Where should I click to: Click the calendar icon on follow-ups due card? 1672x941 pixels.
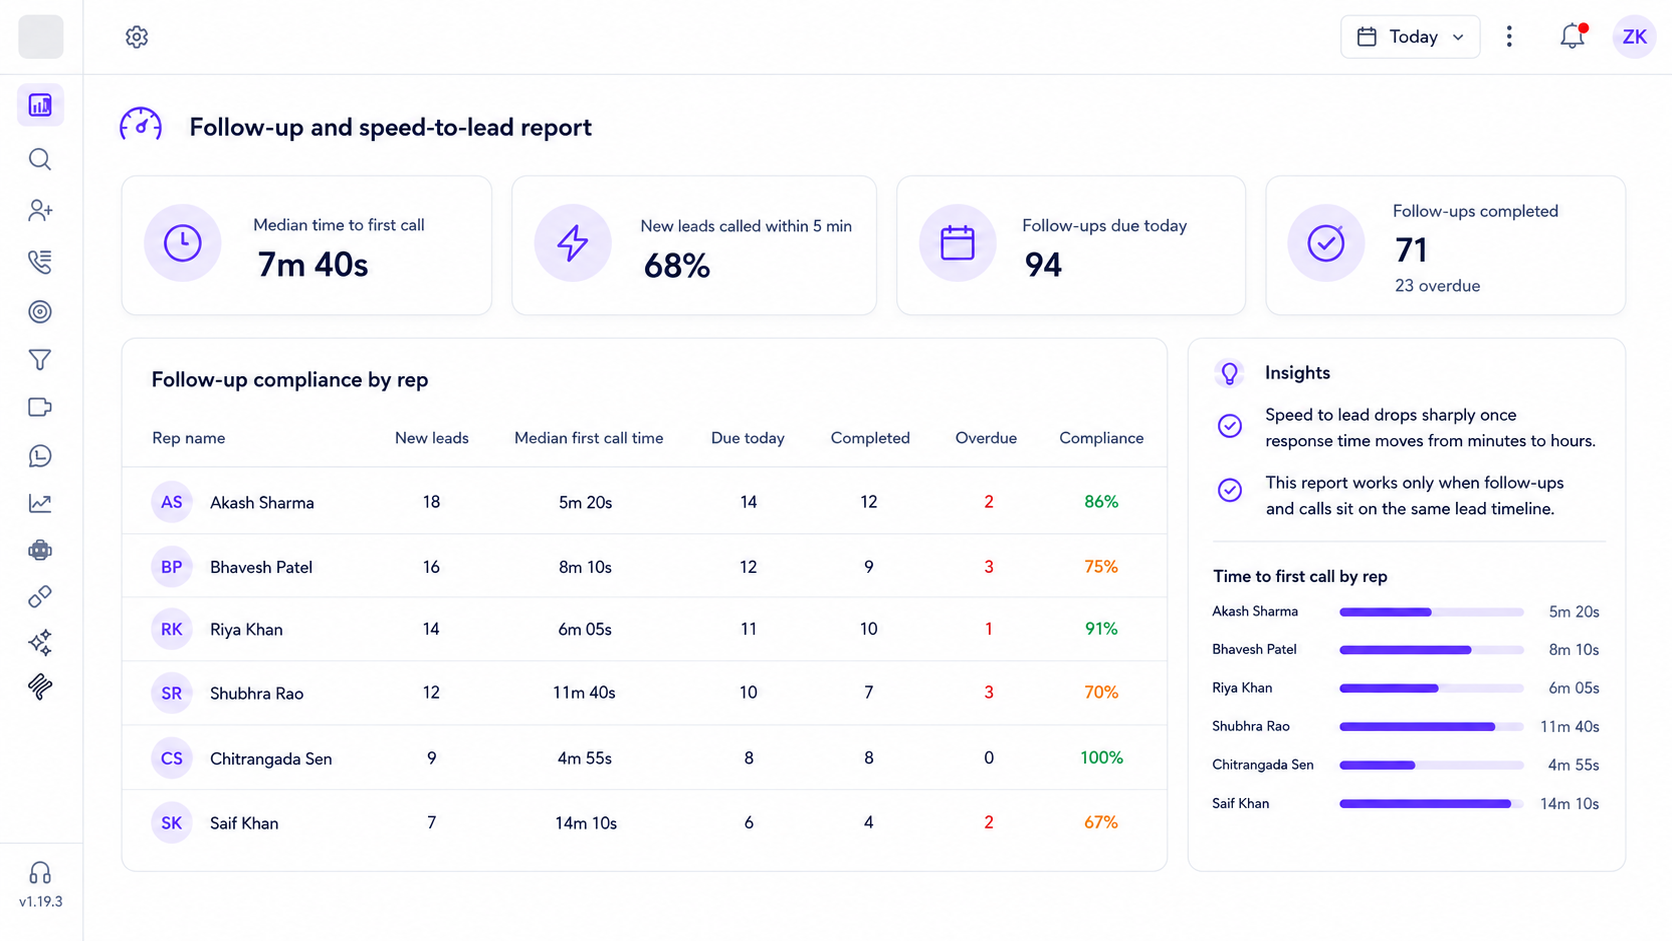tap(957, 243)
